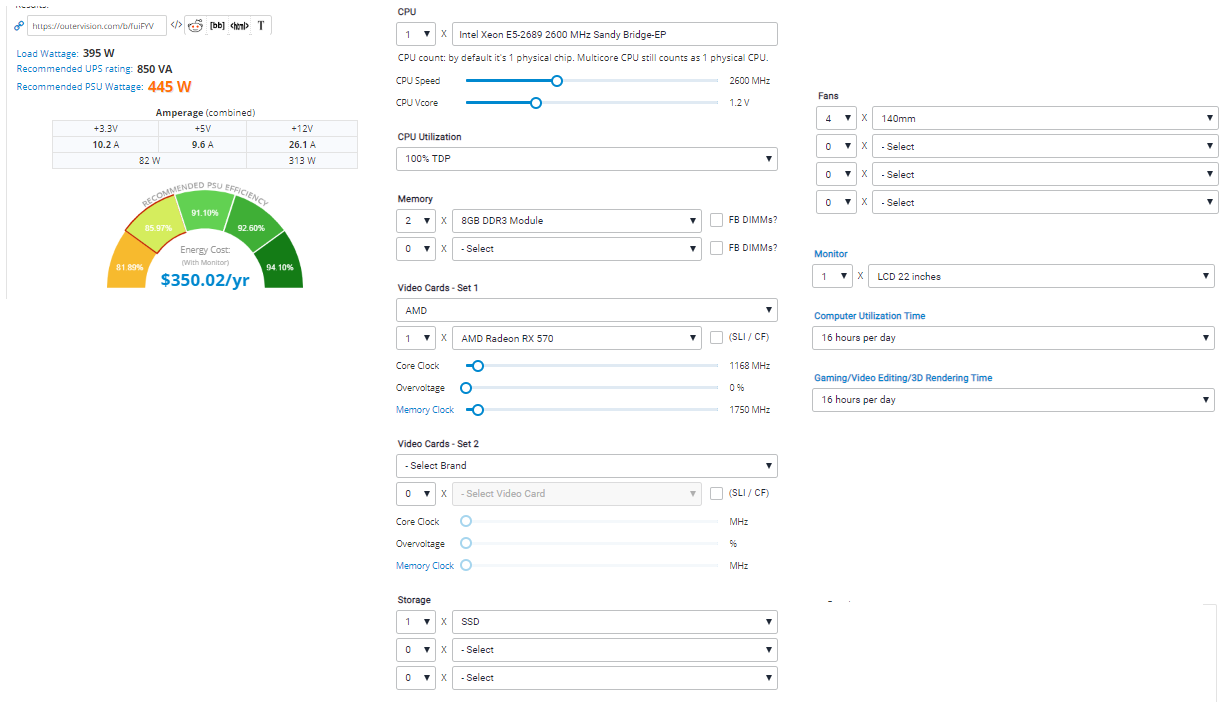Click the CPU Speed slider handle
The width and height of the screenshot is (1220, 702).
(557, 81)
